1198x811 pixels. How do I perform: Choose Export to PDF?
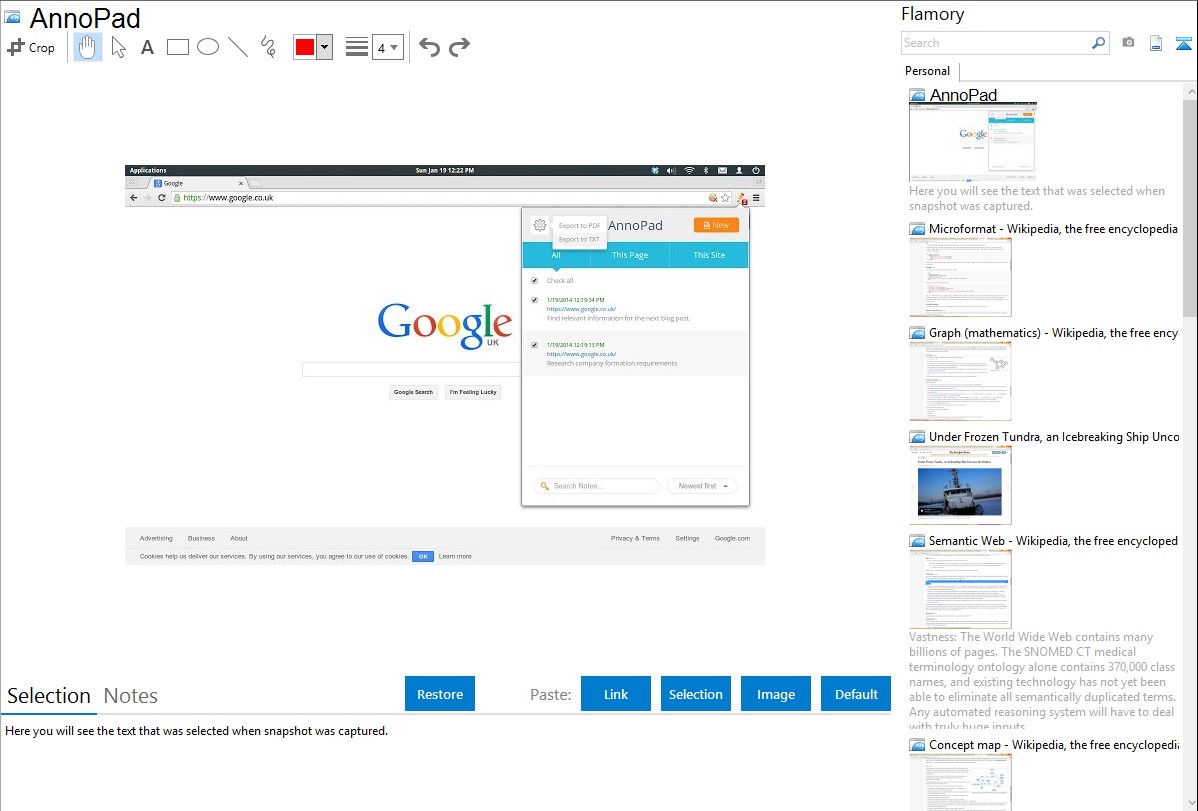(579, 225)
